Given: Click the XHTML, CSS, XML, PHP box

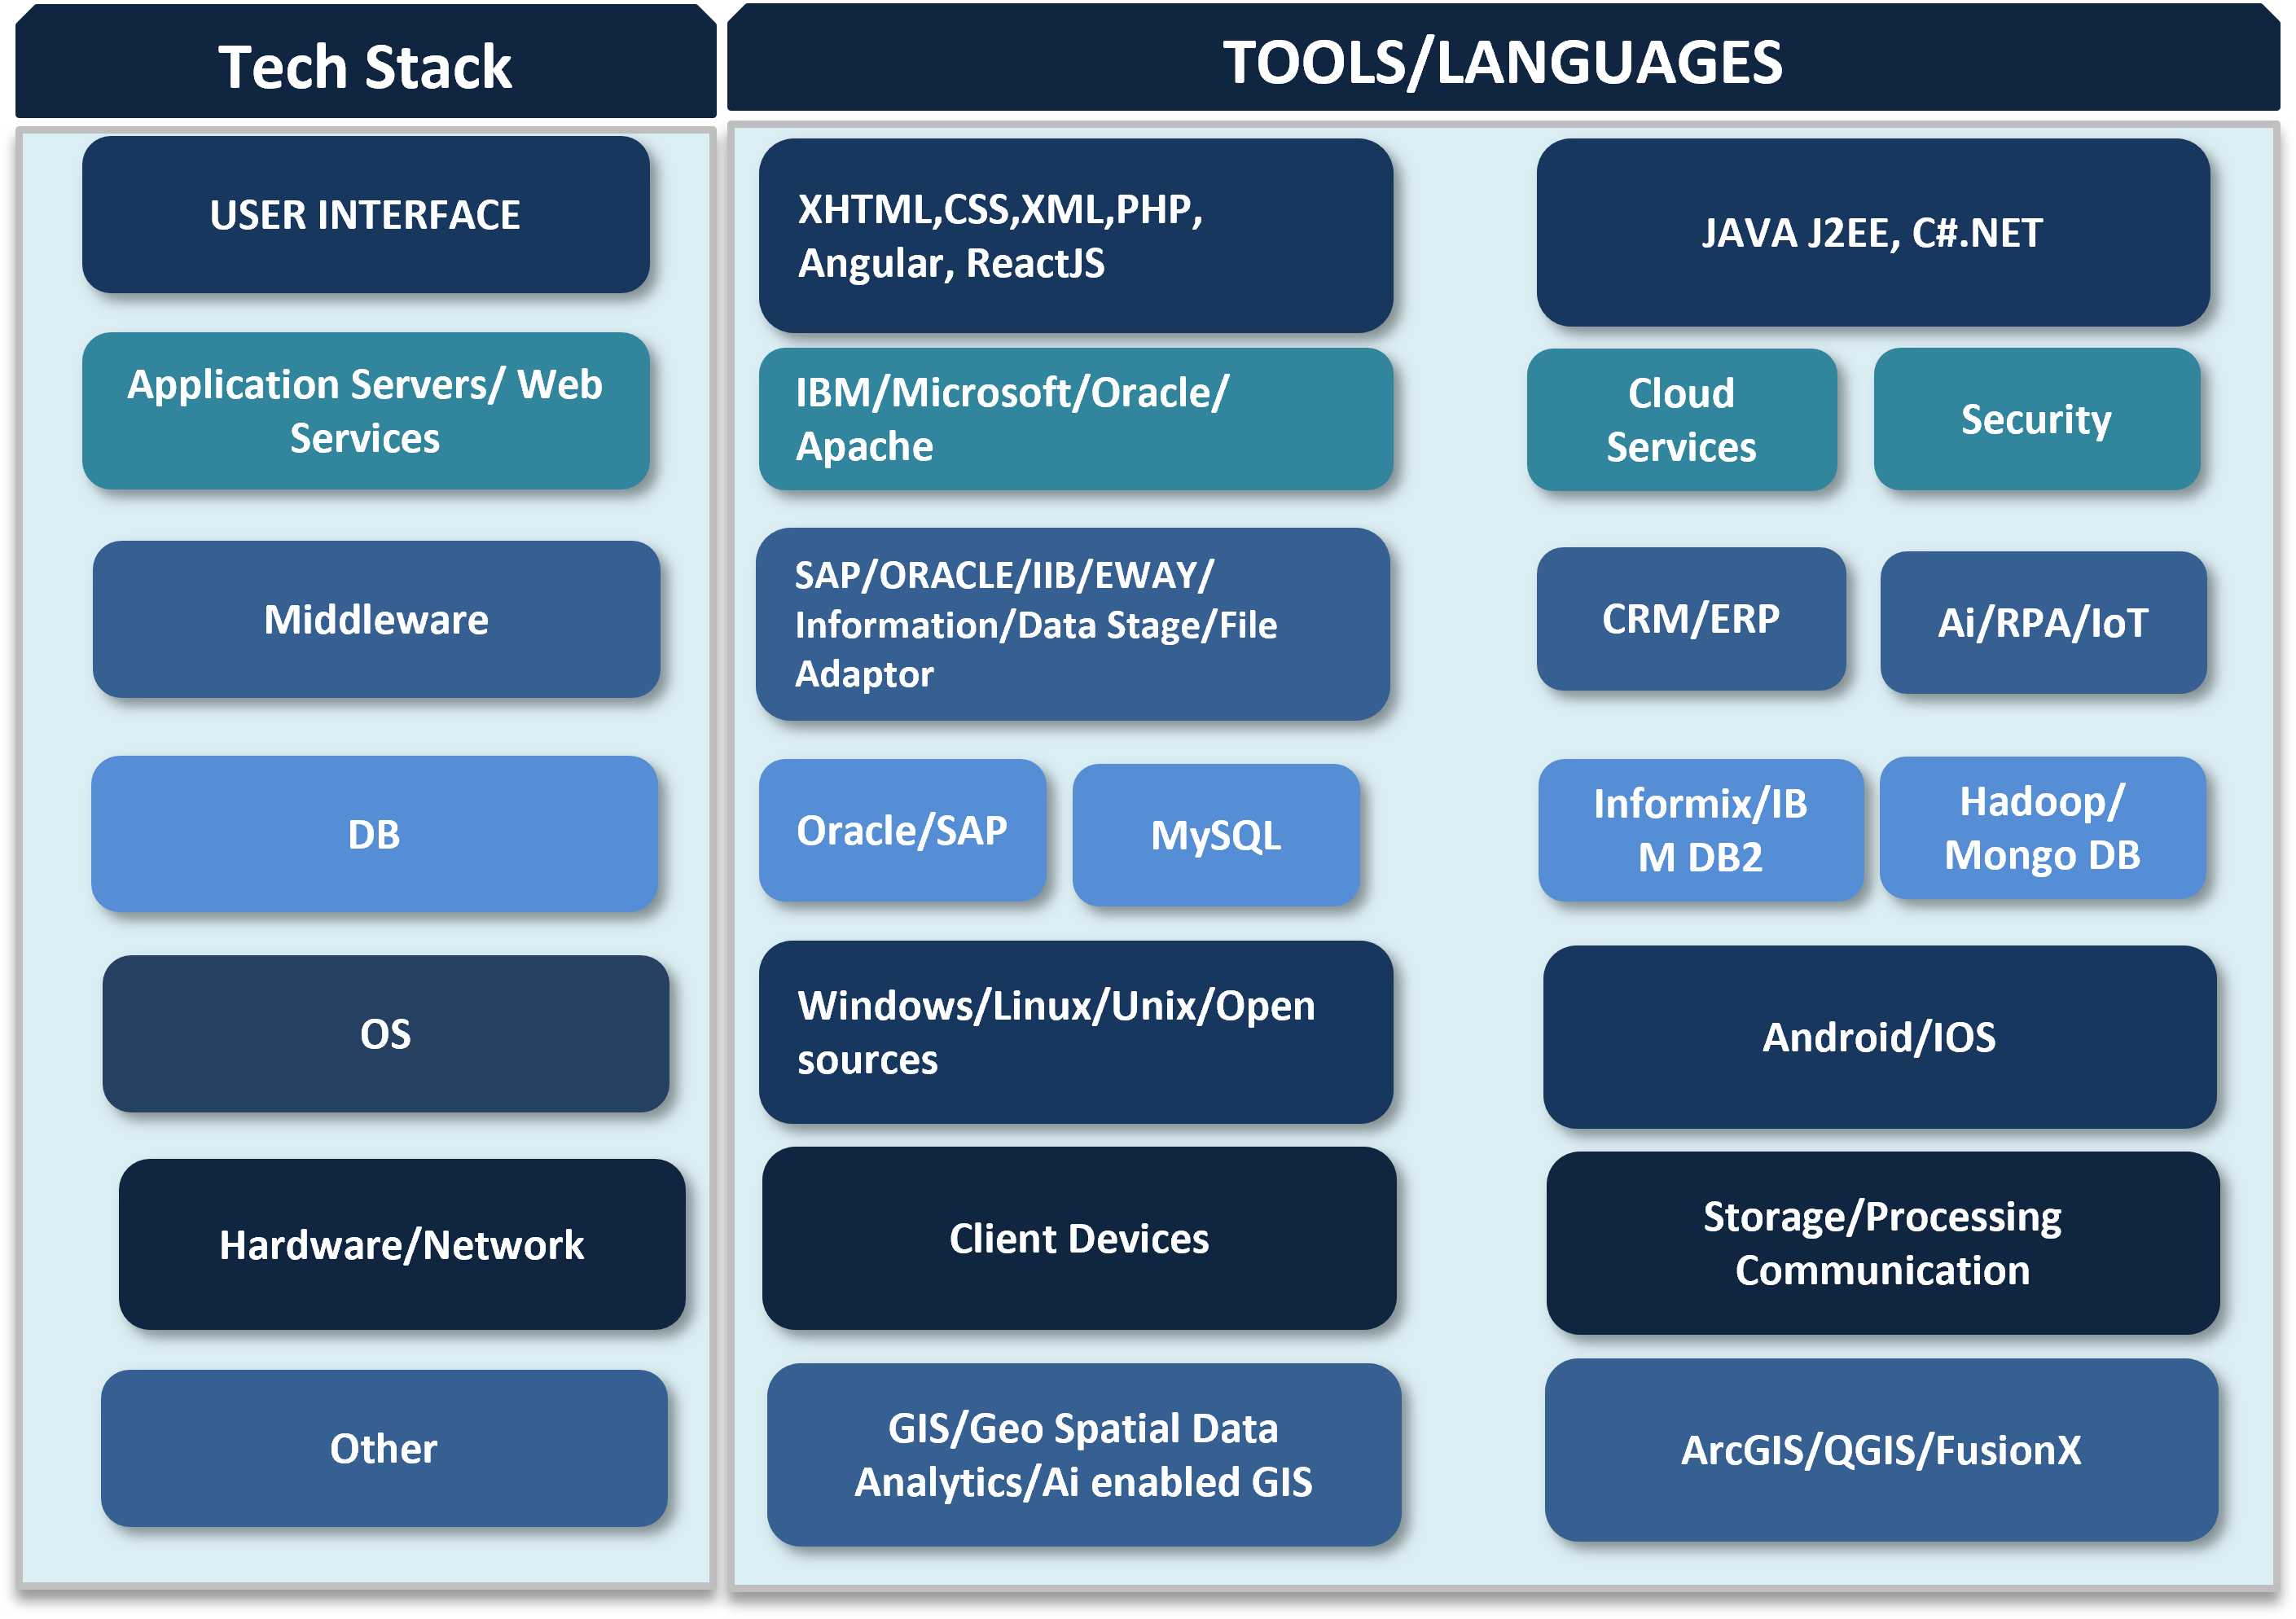Looking at the screenshot, I should pyautogui.click(x=1075, y=236).
